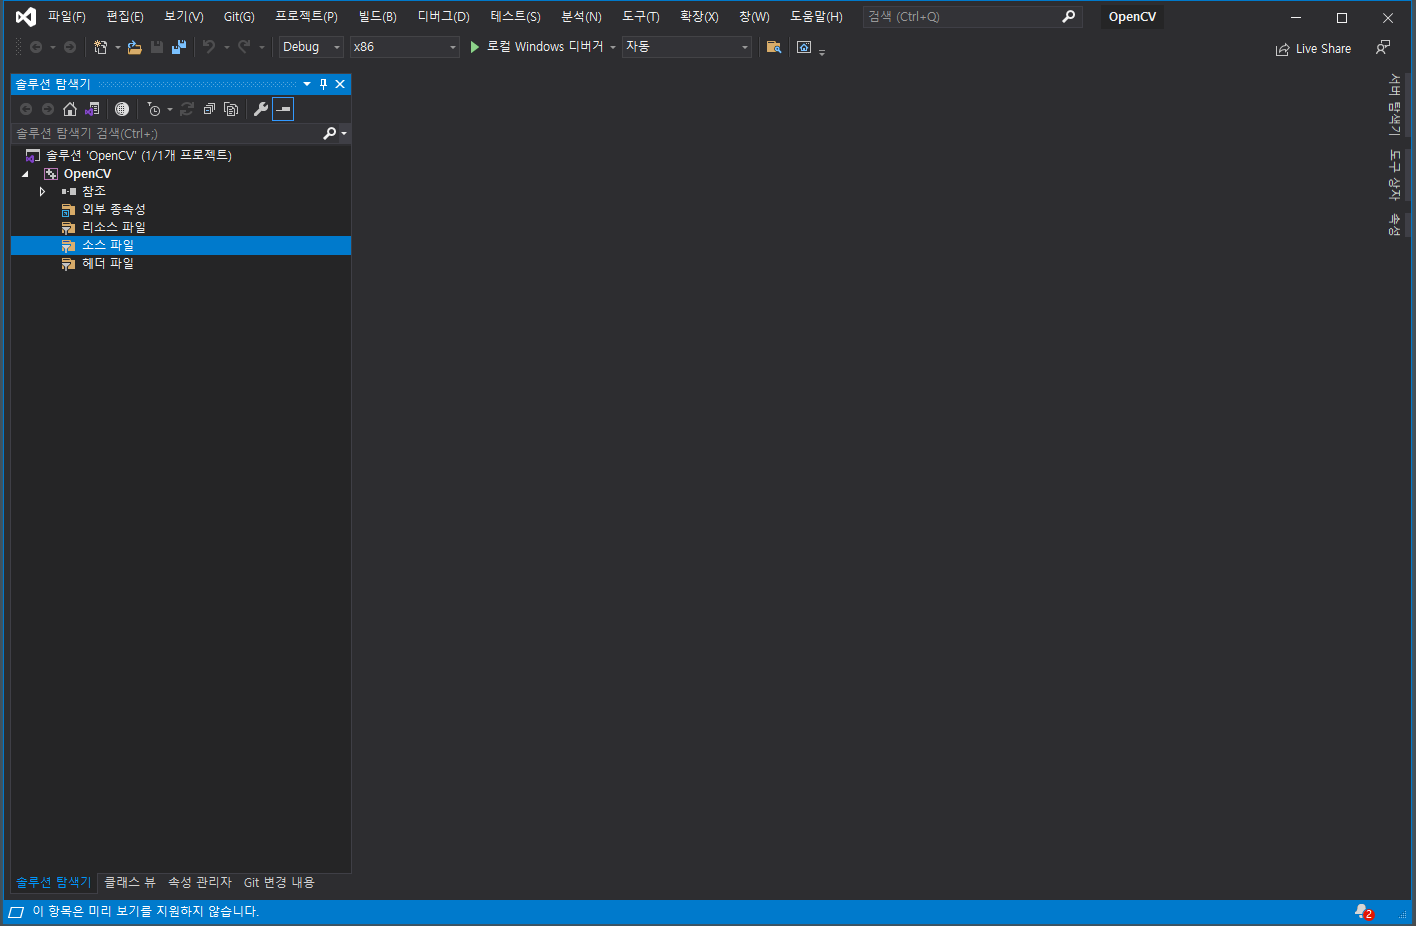The width and height of the screenshot is (1416, 926).
Task: Switch to the Git 변경 내용 tab
Action: [279, 882]
